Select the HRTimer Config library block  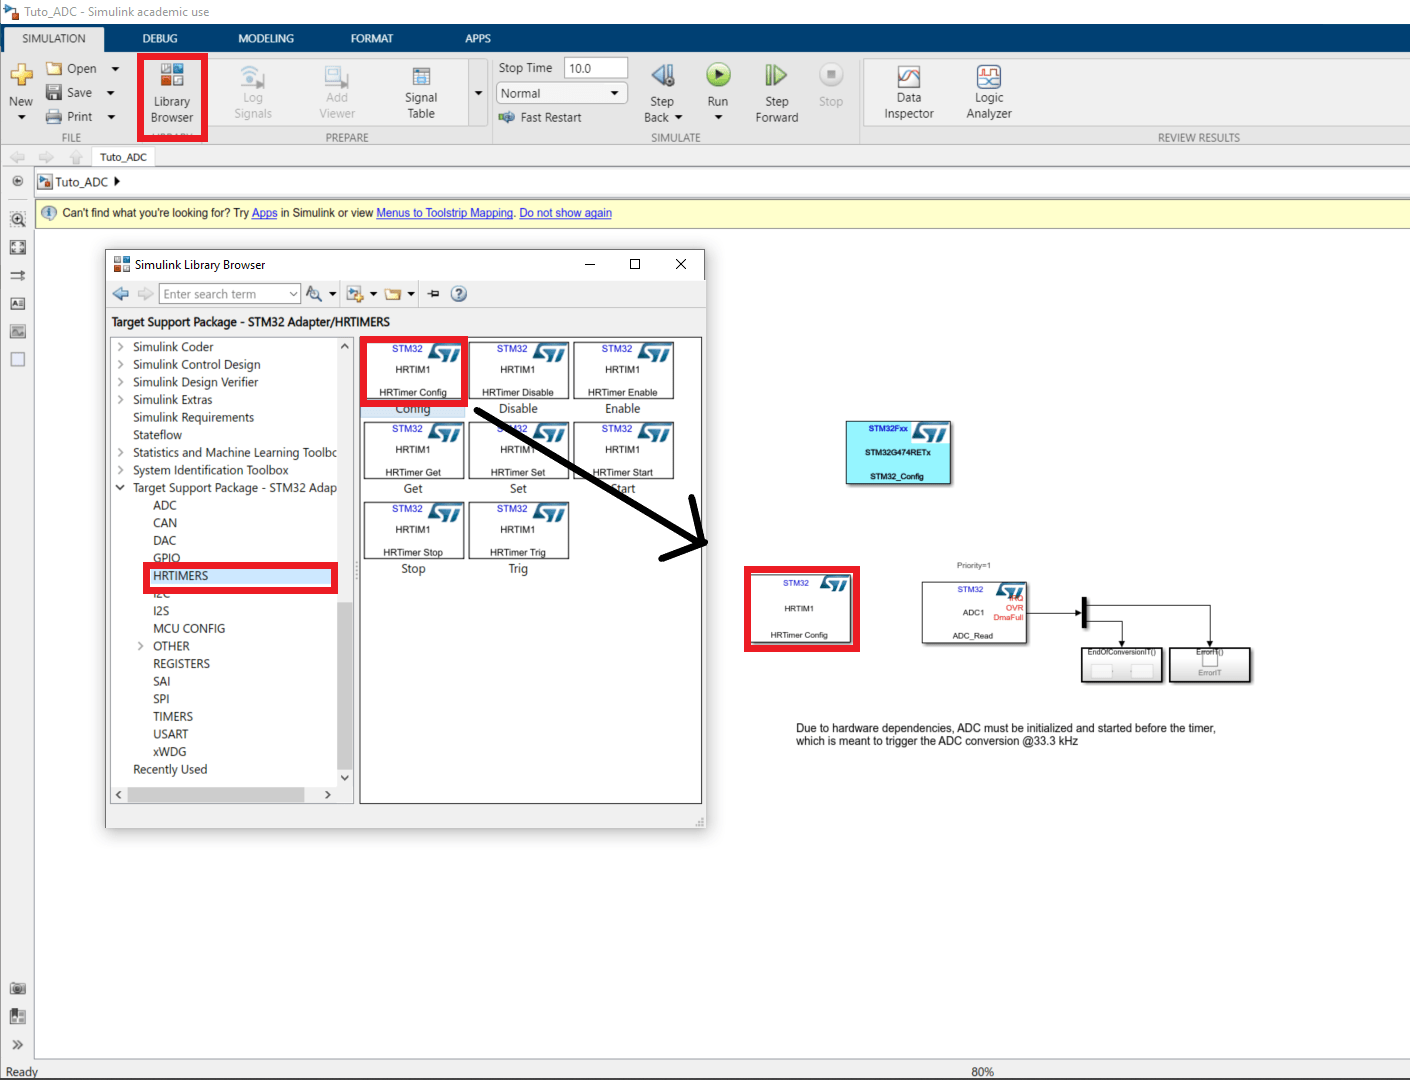(x=413, y=370)
